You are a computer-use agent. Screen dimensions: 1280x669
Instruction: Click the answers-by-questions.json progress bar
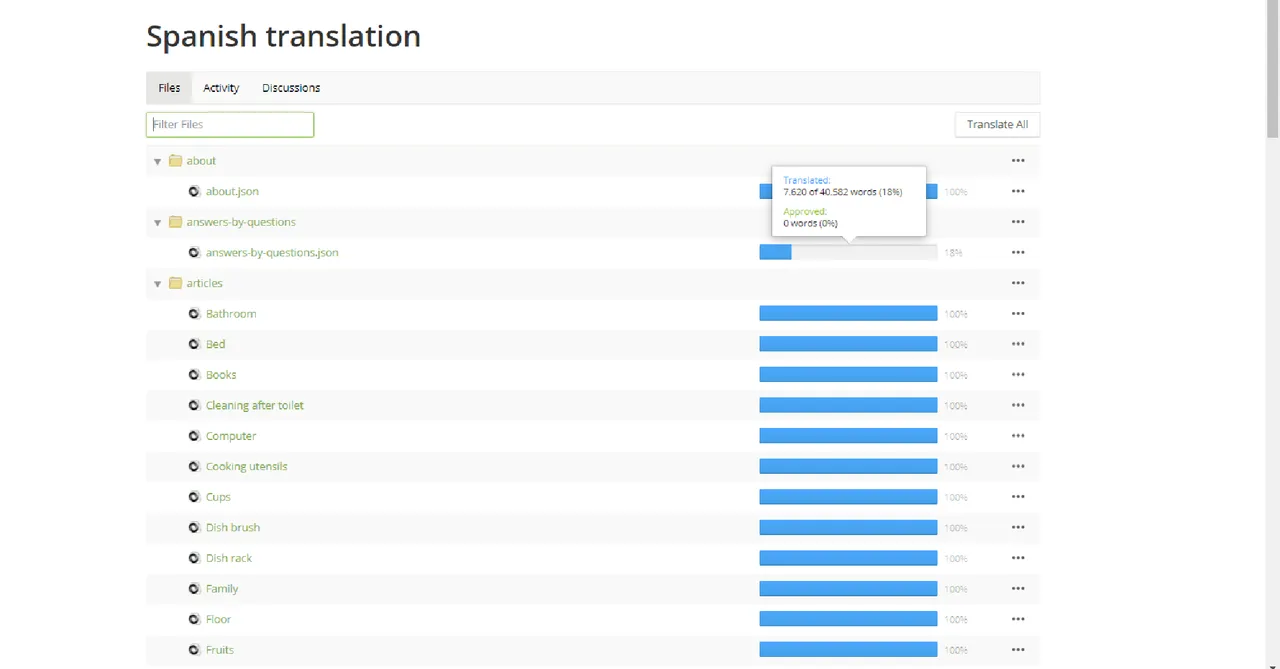[847, 252]
